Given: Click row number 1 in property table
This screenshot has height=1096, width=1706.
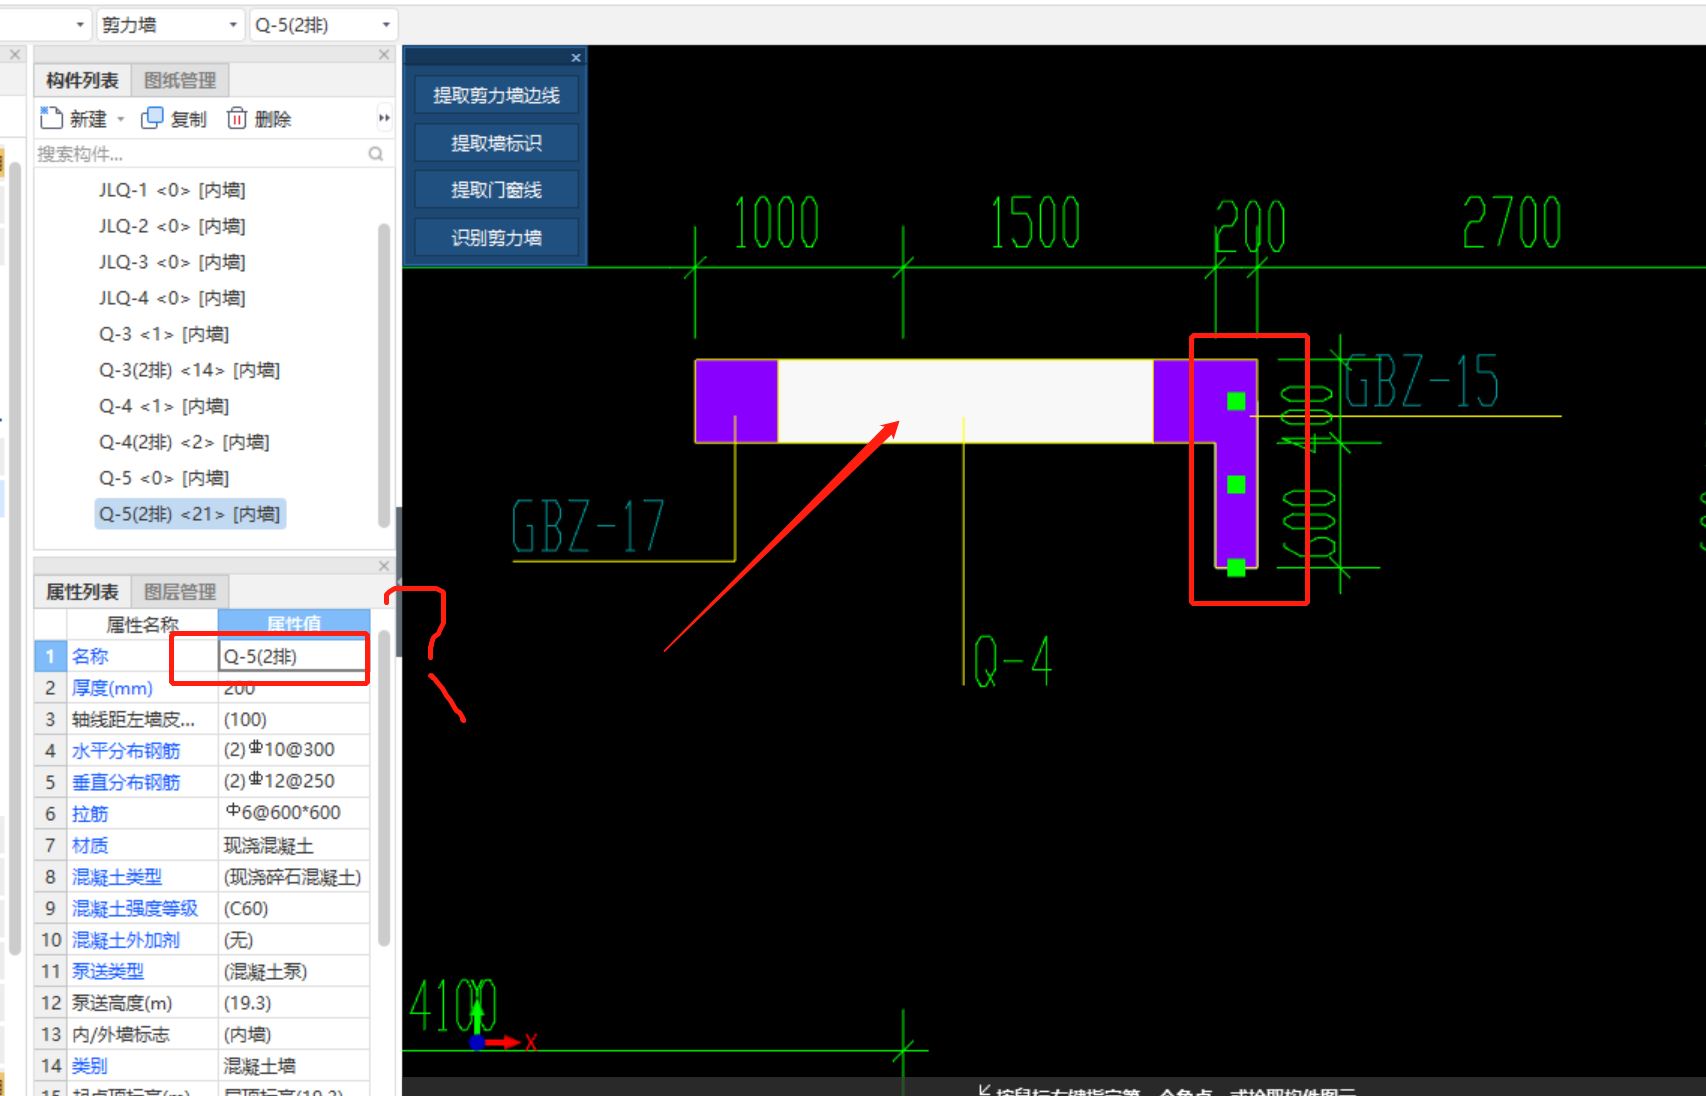Looking at the screenshot, I should click(50, 656).
